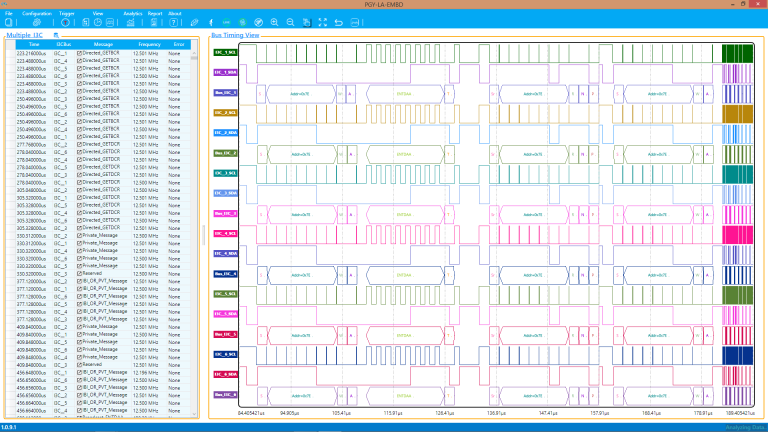Select the I3C_1_SDA channel label

pyautogui.click(x=225, y=72)
